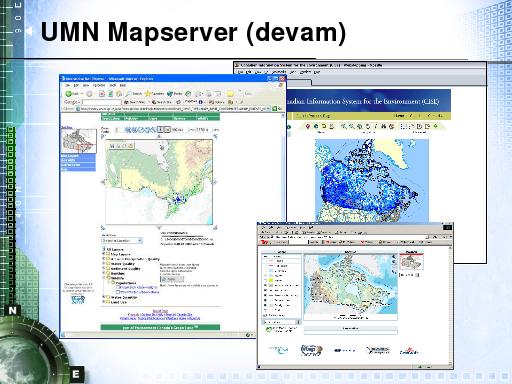Screen dimensions: 512x384
Task: Open the Favorites menu in IE menu bar
Action: point(99,86)
